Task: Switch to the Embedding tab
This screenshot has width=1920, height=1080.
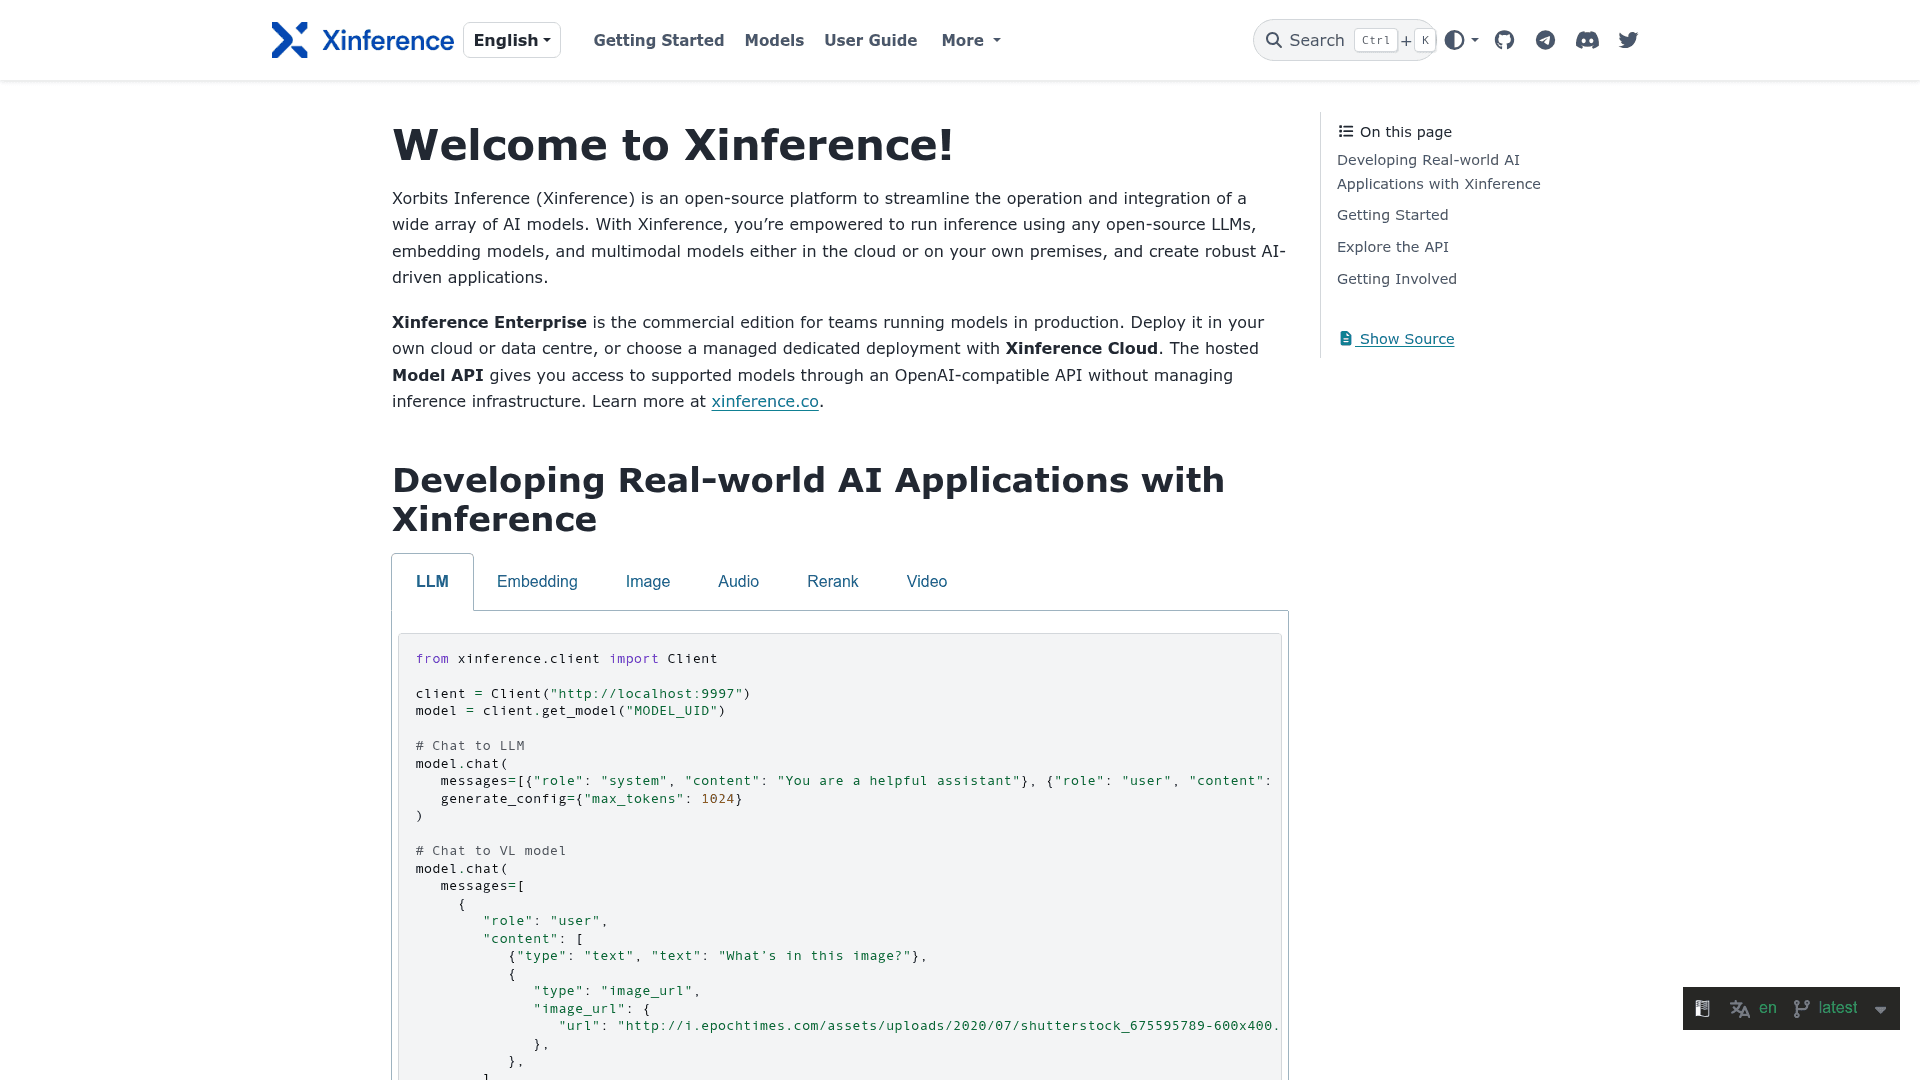Action: [x=537, y=581]
